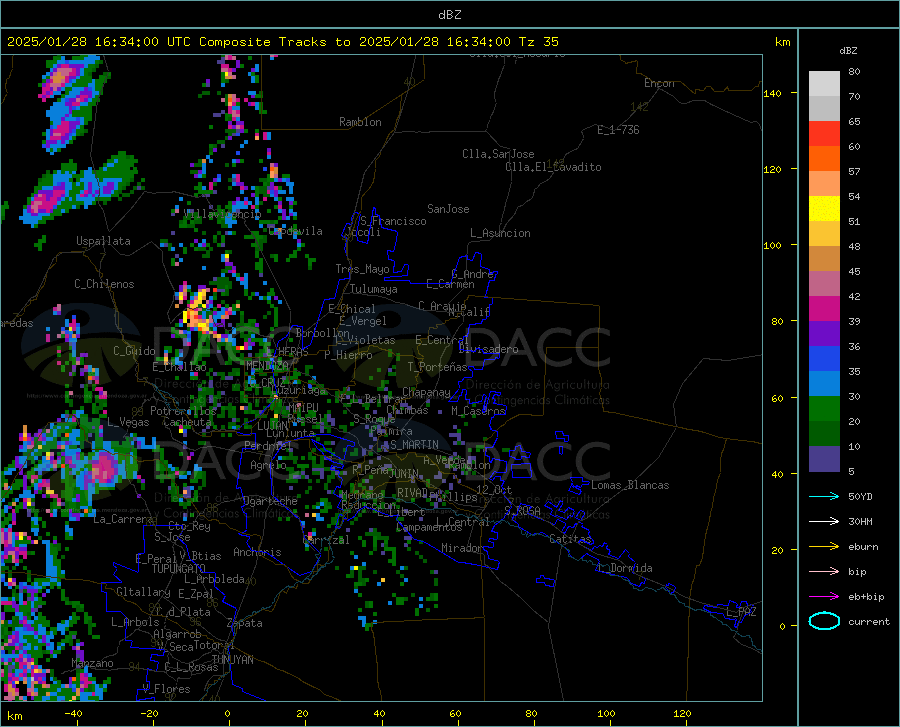Click the 0 km horizontal axis tick
Screen dimensions: 900x727
(x=227, y=713)
